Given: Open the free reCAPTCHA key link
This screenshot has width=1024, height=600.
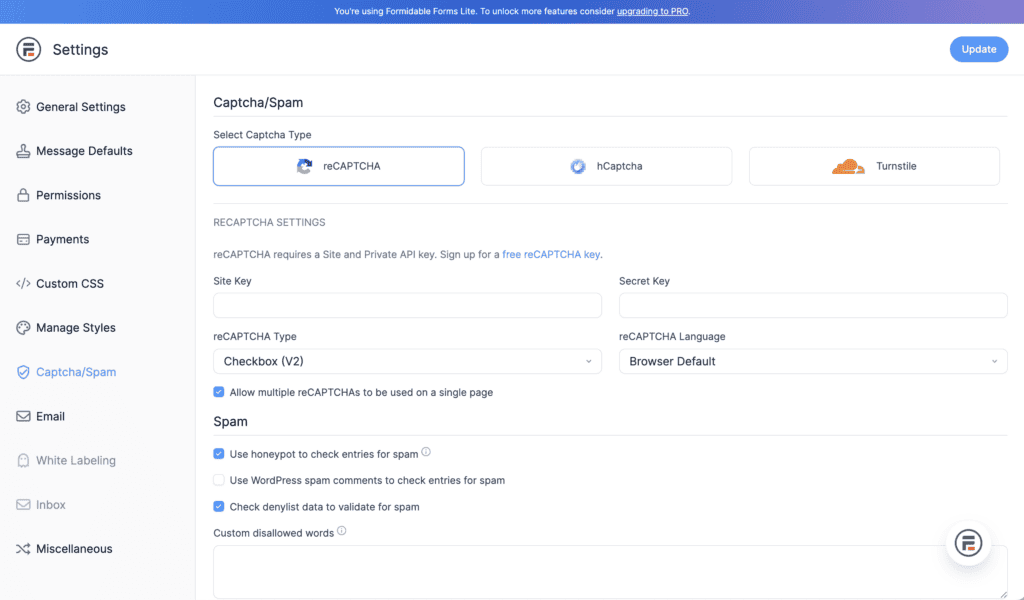Looking at the screenshot, I should click(x=551, y=254).
